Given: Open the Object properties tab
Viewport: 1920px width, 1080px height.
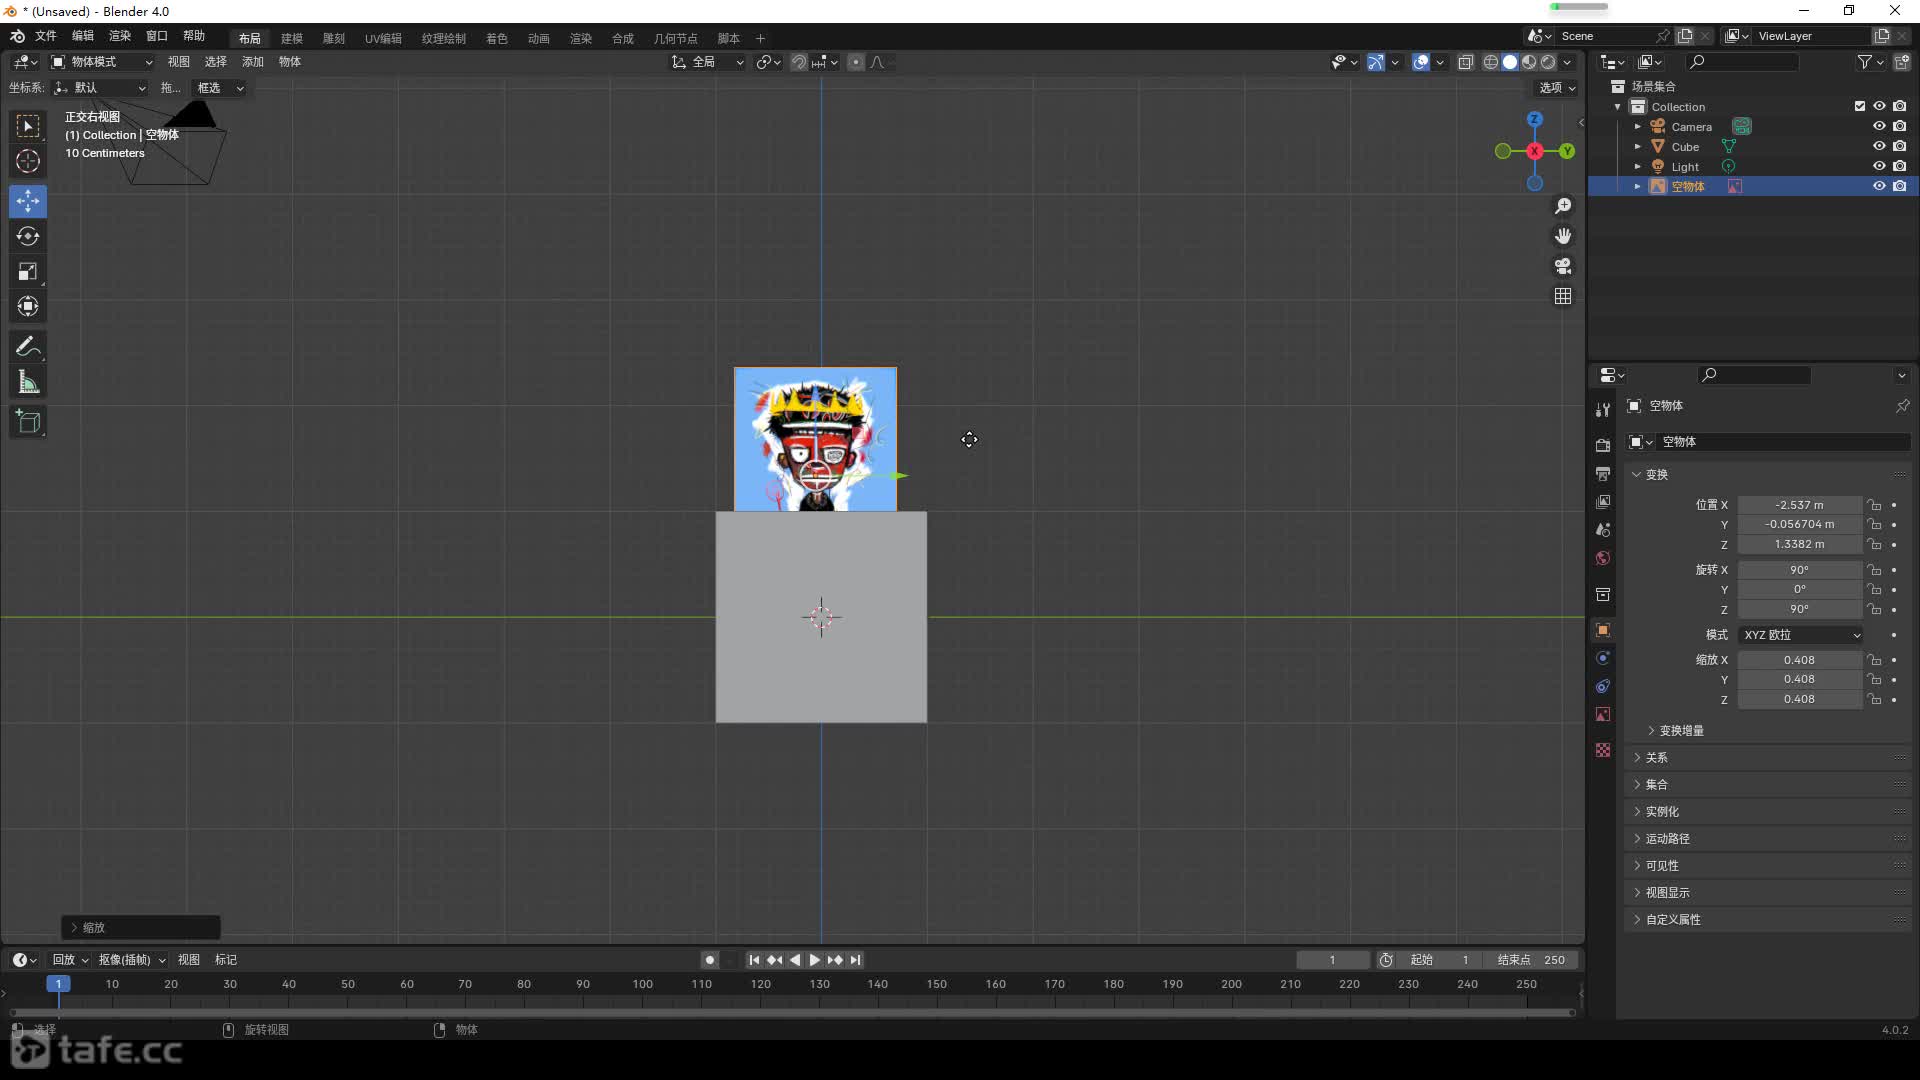Looking at the screenshot, I should [1603, 630].
